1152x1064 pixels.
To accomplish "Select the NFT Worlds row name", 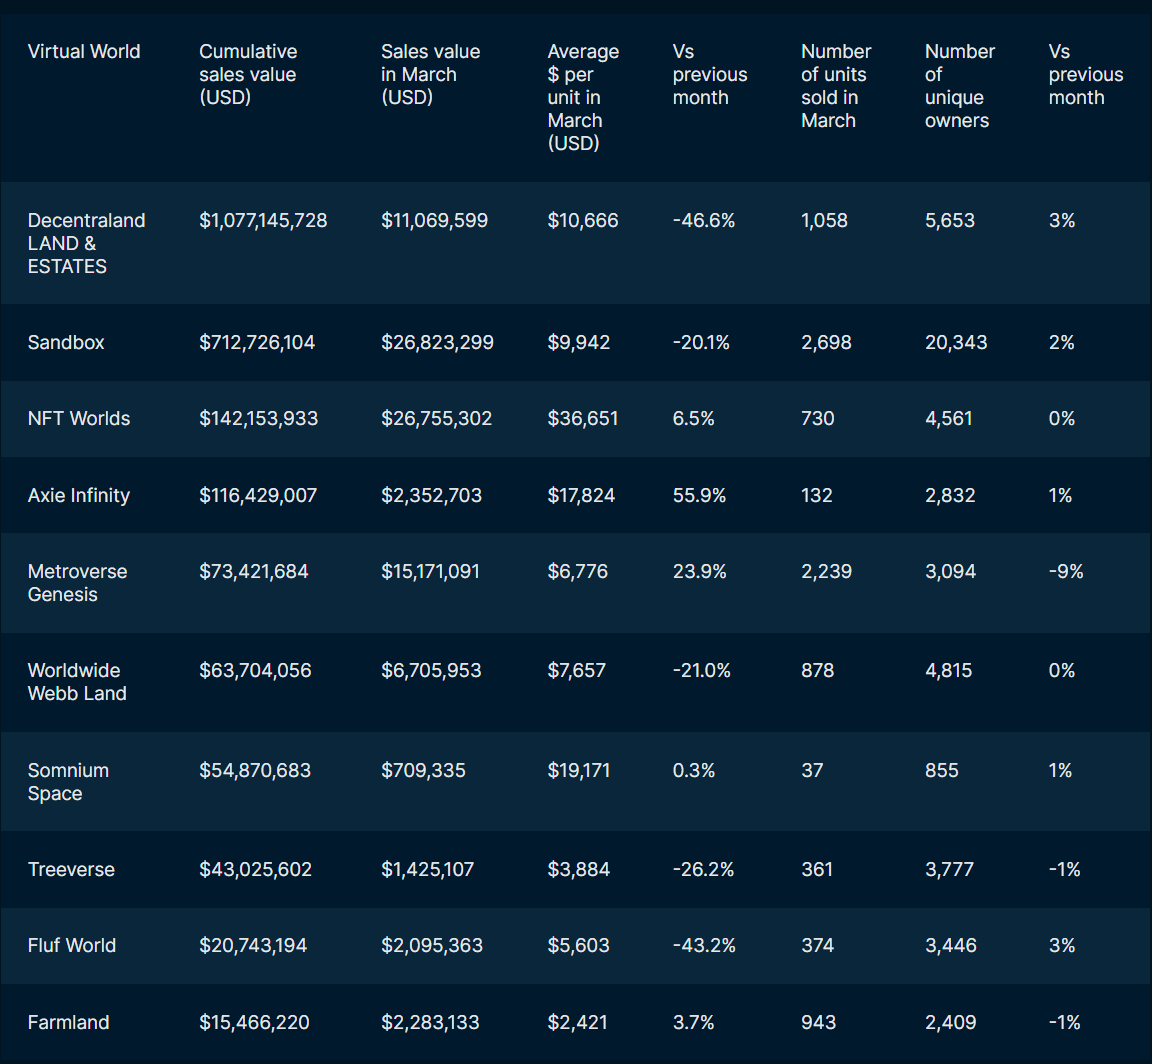I will (79, 418).
